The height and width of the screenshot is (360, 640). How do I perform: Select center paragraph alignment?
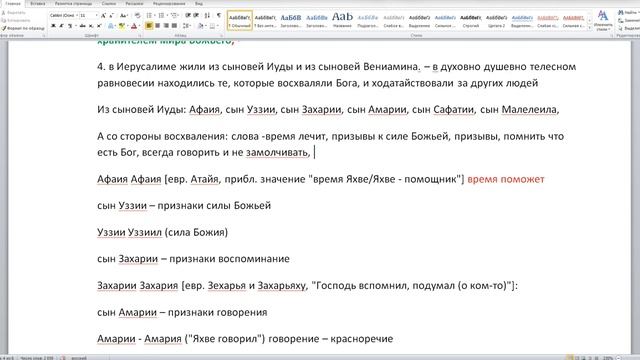158,26
